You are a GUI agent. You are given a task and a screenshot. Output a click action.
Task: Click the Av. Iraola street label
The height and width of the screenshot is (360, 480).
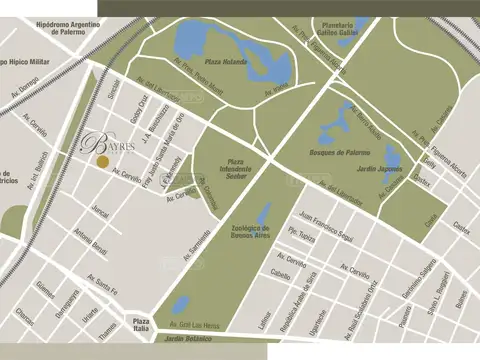276,89
